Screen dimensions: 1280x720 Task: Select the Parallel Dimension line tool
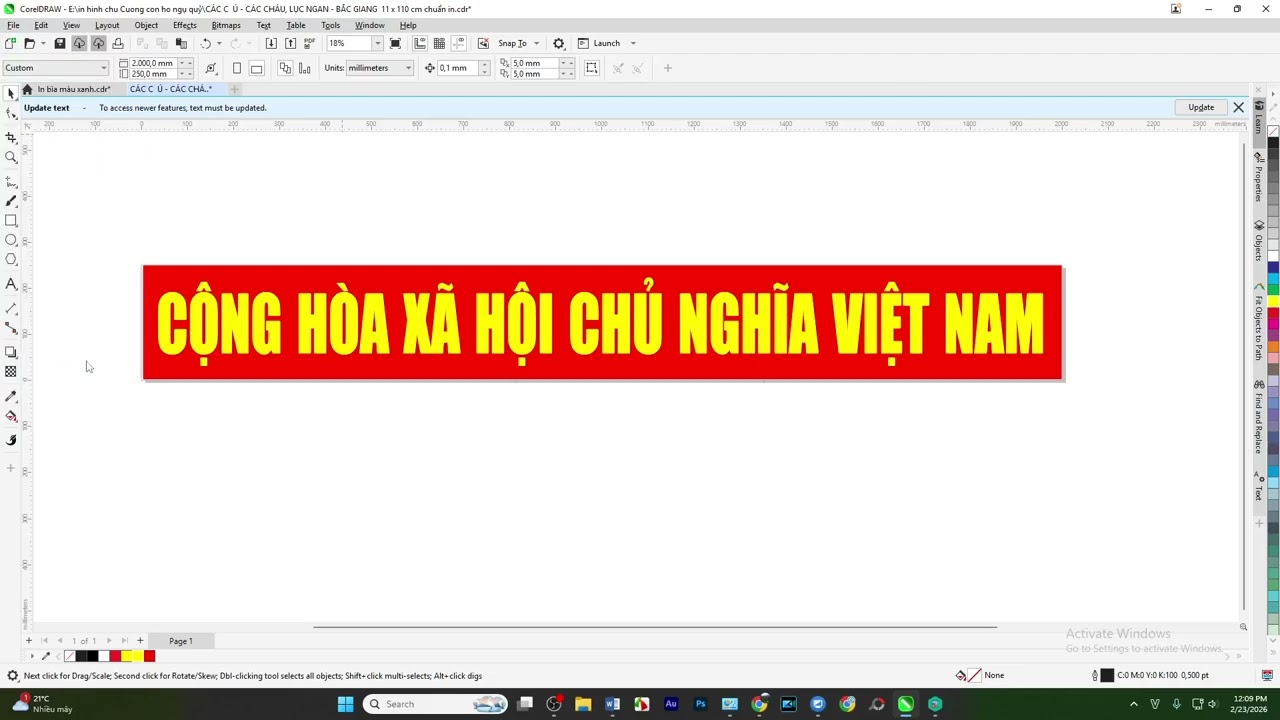click(x=11, y=308)
